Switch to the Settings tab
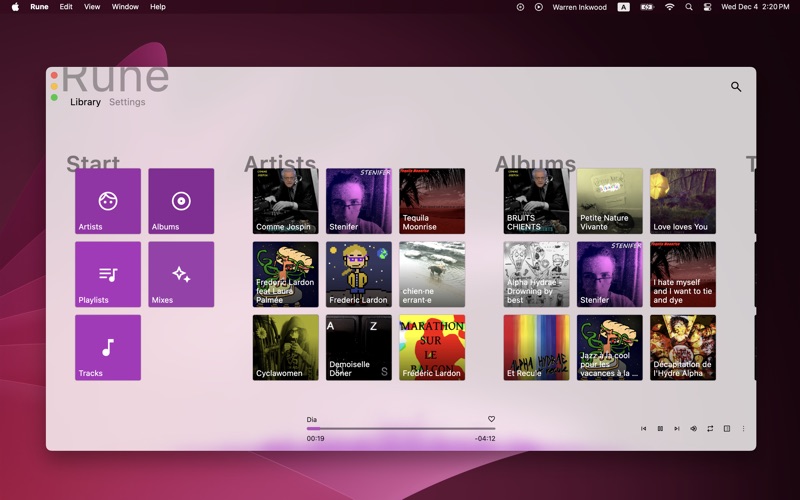Screen dimensions: 800x500 pyautogui.click(x=127, y=102)
